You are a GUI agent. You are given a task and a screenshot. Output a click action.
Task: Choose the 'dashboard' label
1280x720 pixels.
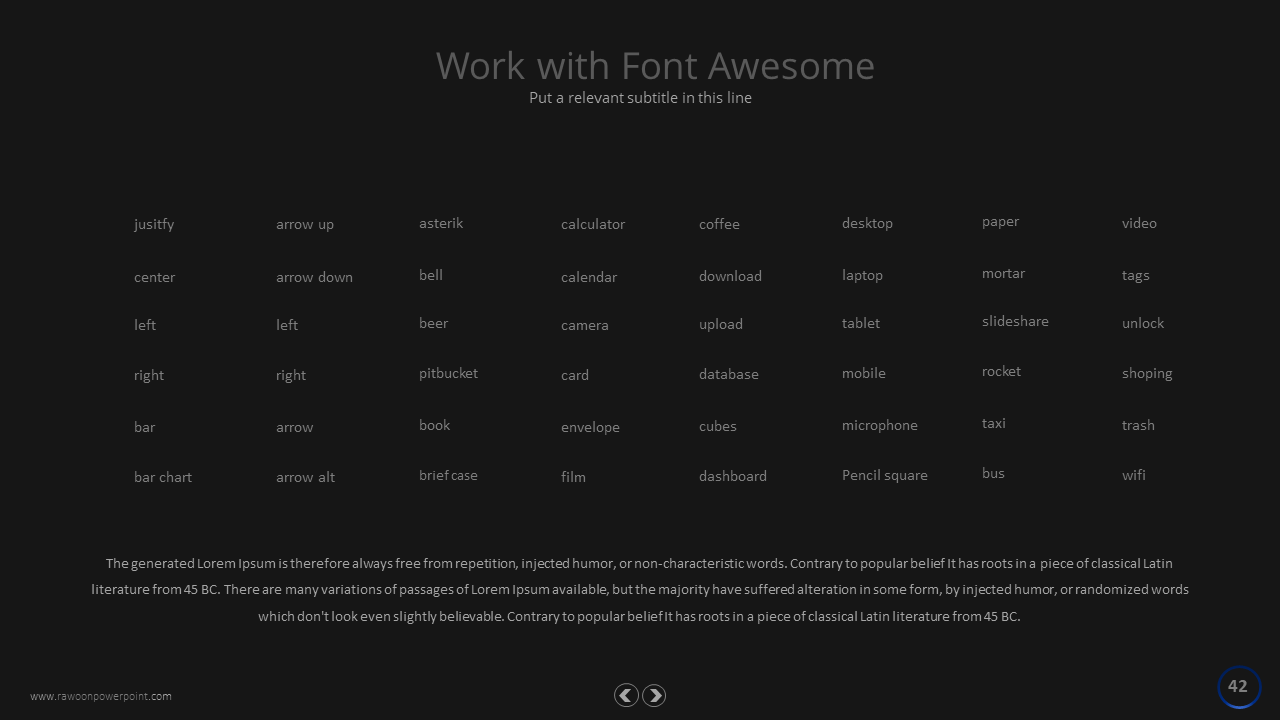click(x=733, y=476)
